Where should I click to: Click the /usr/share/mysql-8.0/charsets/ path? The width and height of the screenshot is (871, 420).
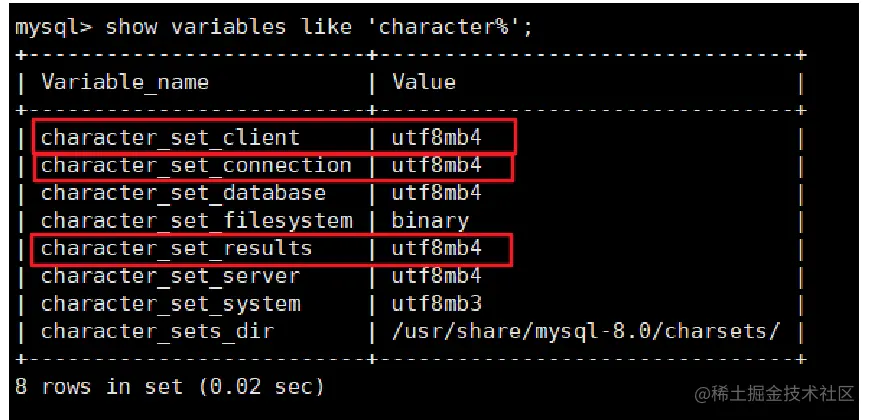(586, 331)
